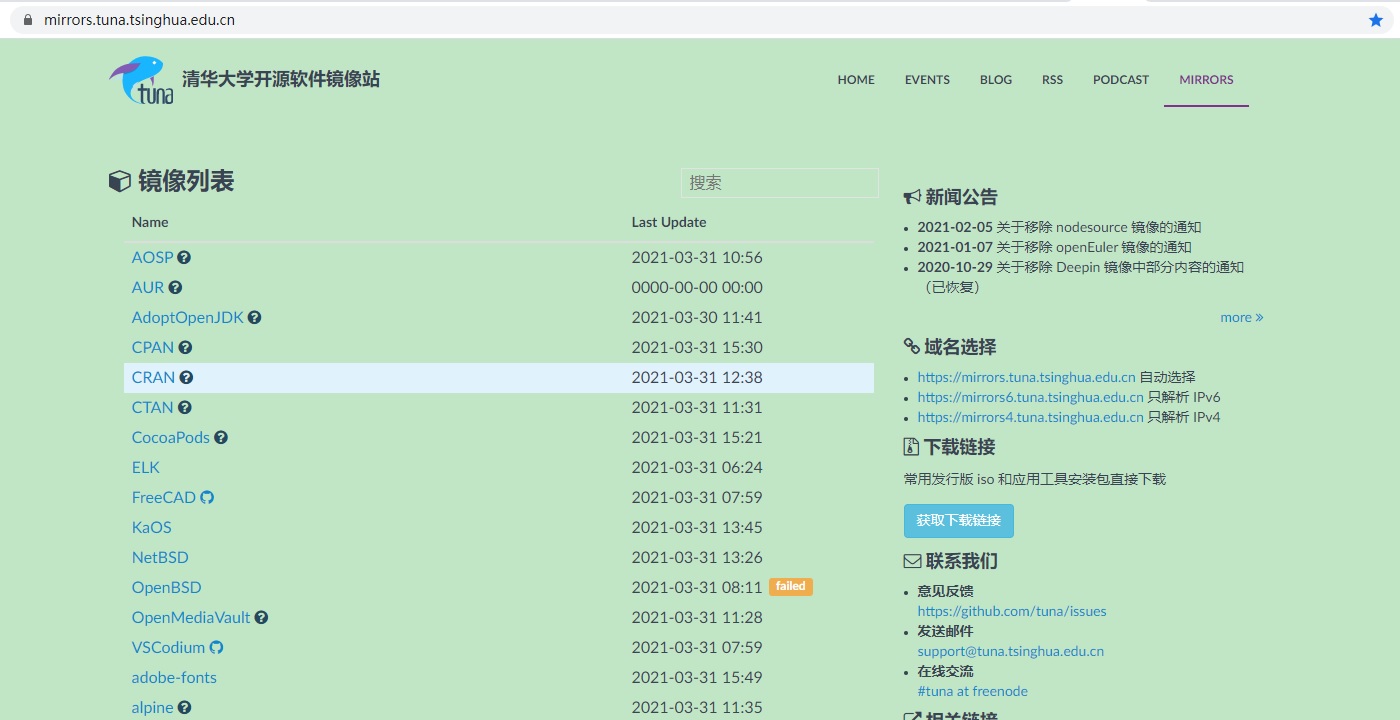Open the FreeCAD mirror link
Viewport: 1400px width, 720px height.
[164, 497]
